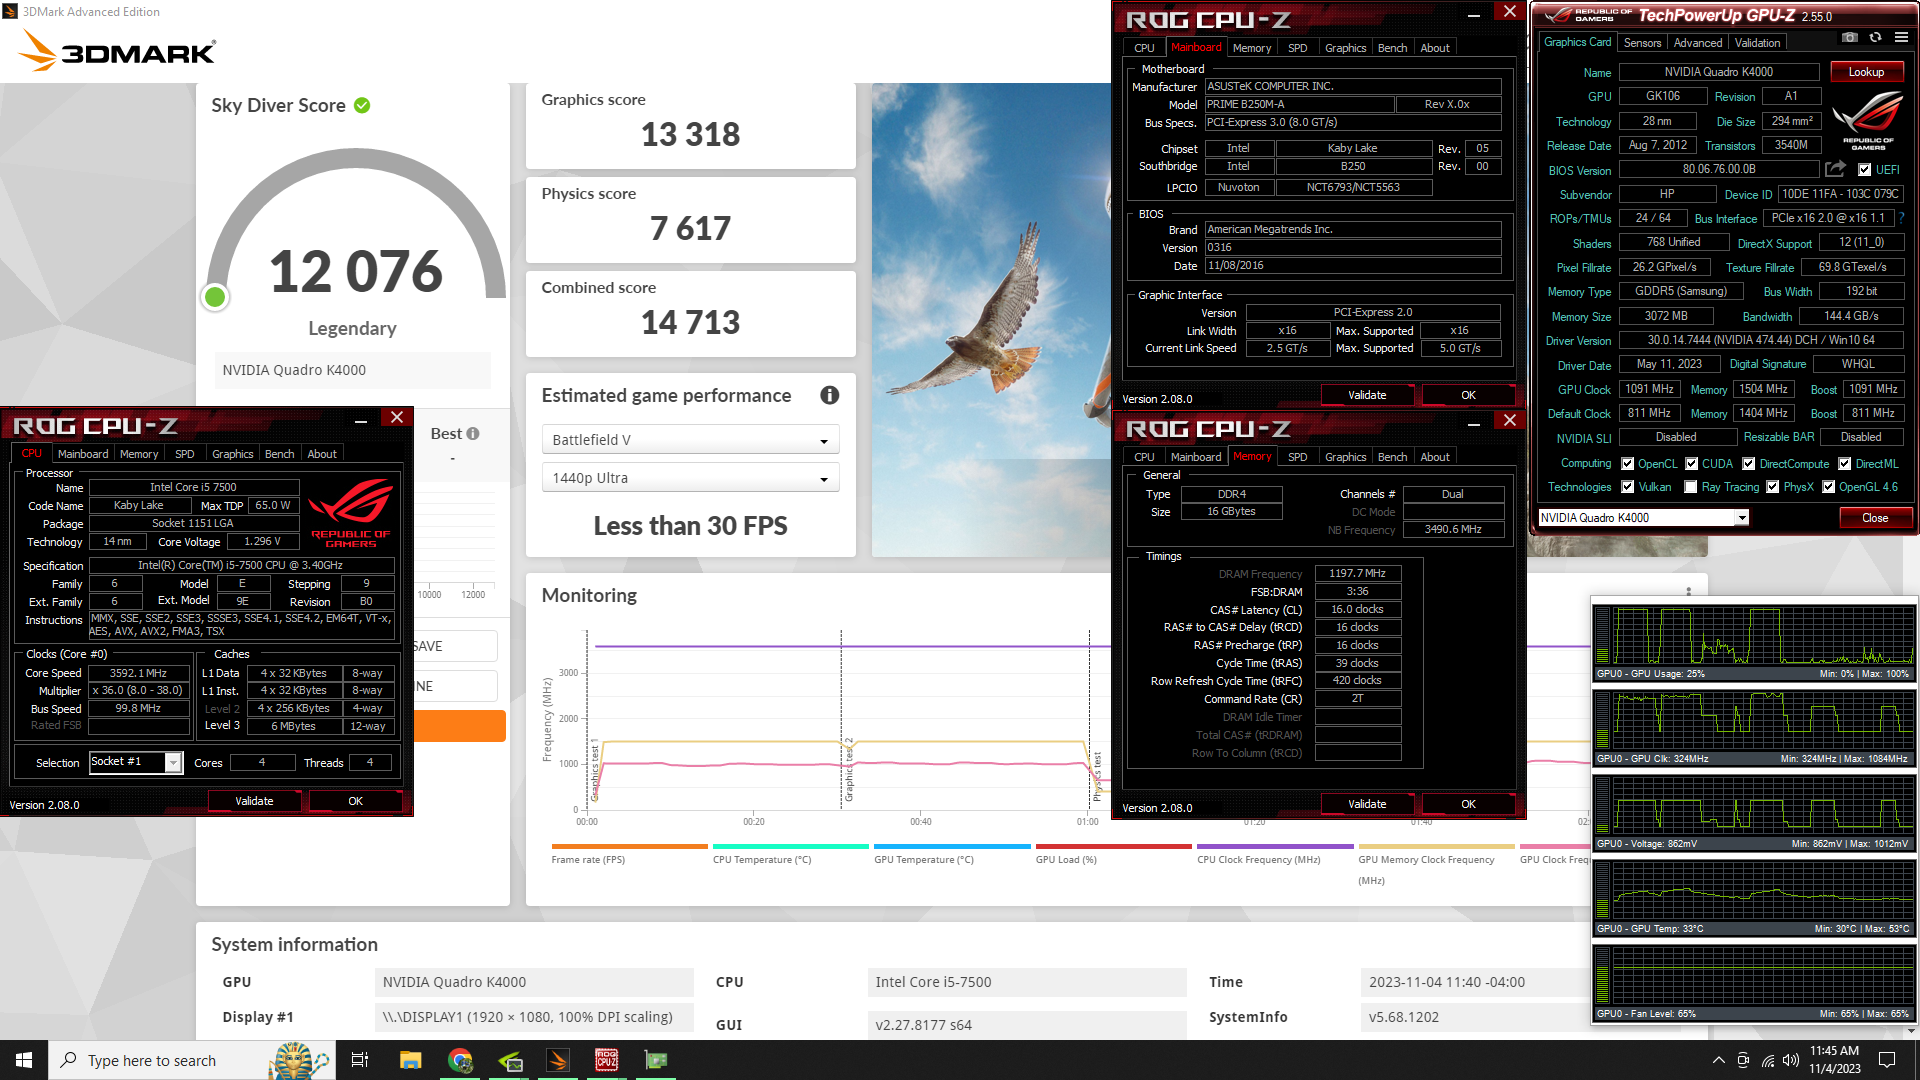This screenshot has height=1080, width=1920.
Task: Click the search magnifier in taskbar
Action: (x=68, y=1060)
